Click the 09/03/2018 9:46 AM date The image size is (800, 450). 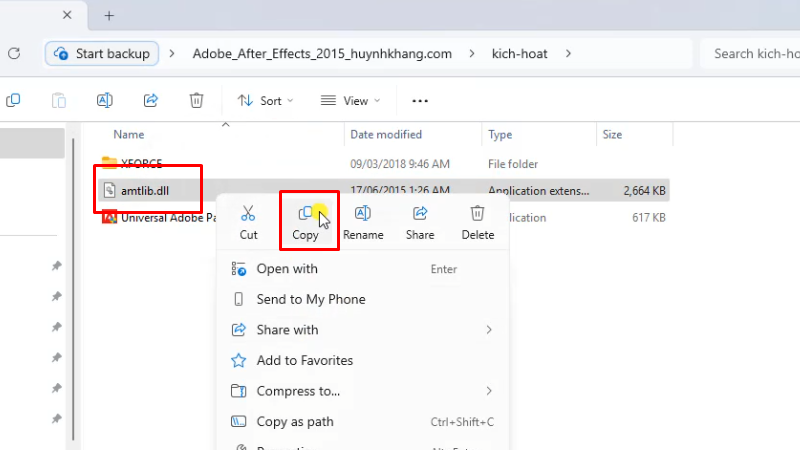(399, 164)
